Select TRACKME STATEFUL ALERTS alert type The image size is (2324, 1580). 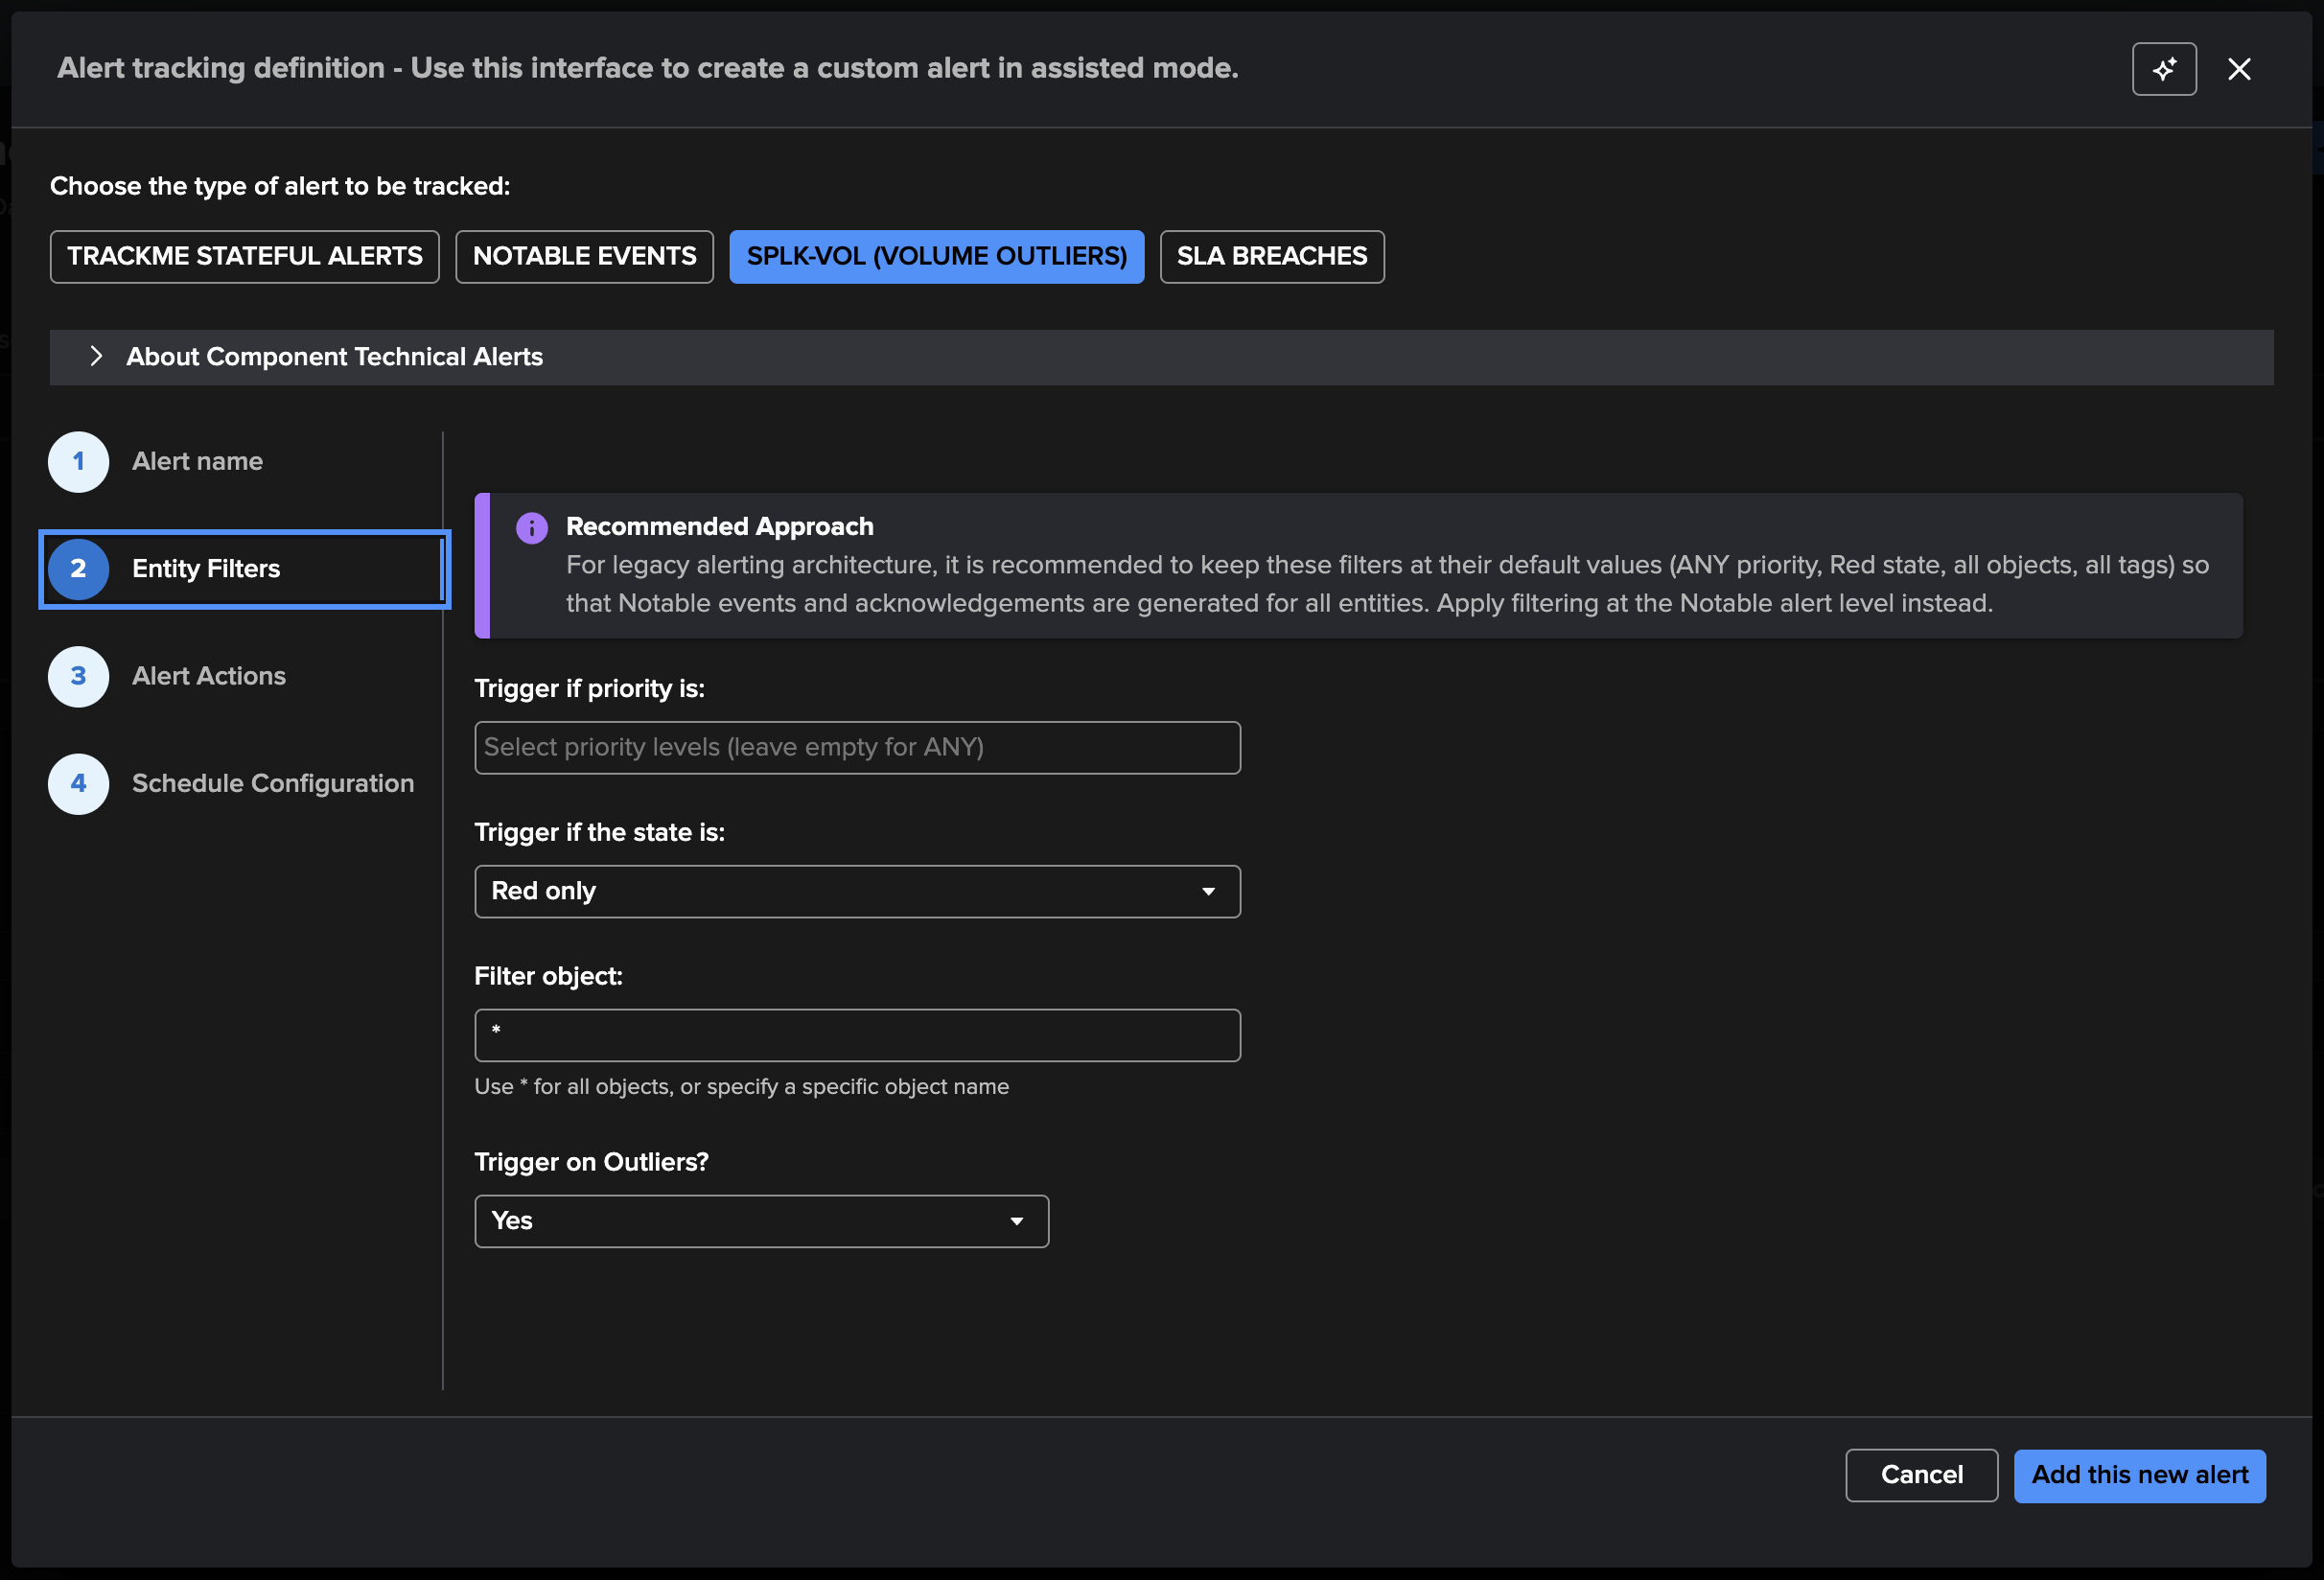[245, 257]
